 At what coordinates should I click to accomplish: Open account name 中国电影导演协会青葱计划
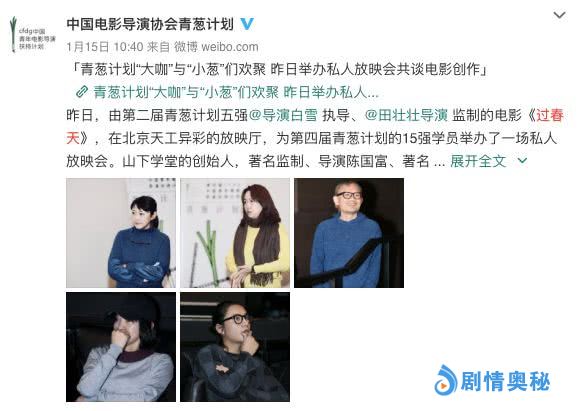point(150,24)
